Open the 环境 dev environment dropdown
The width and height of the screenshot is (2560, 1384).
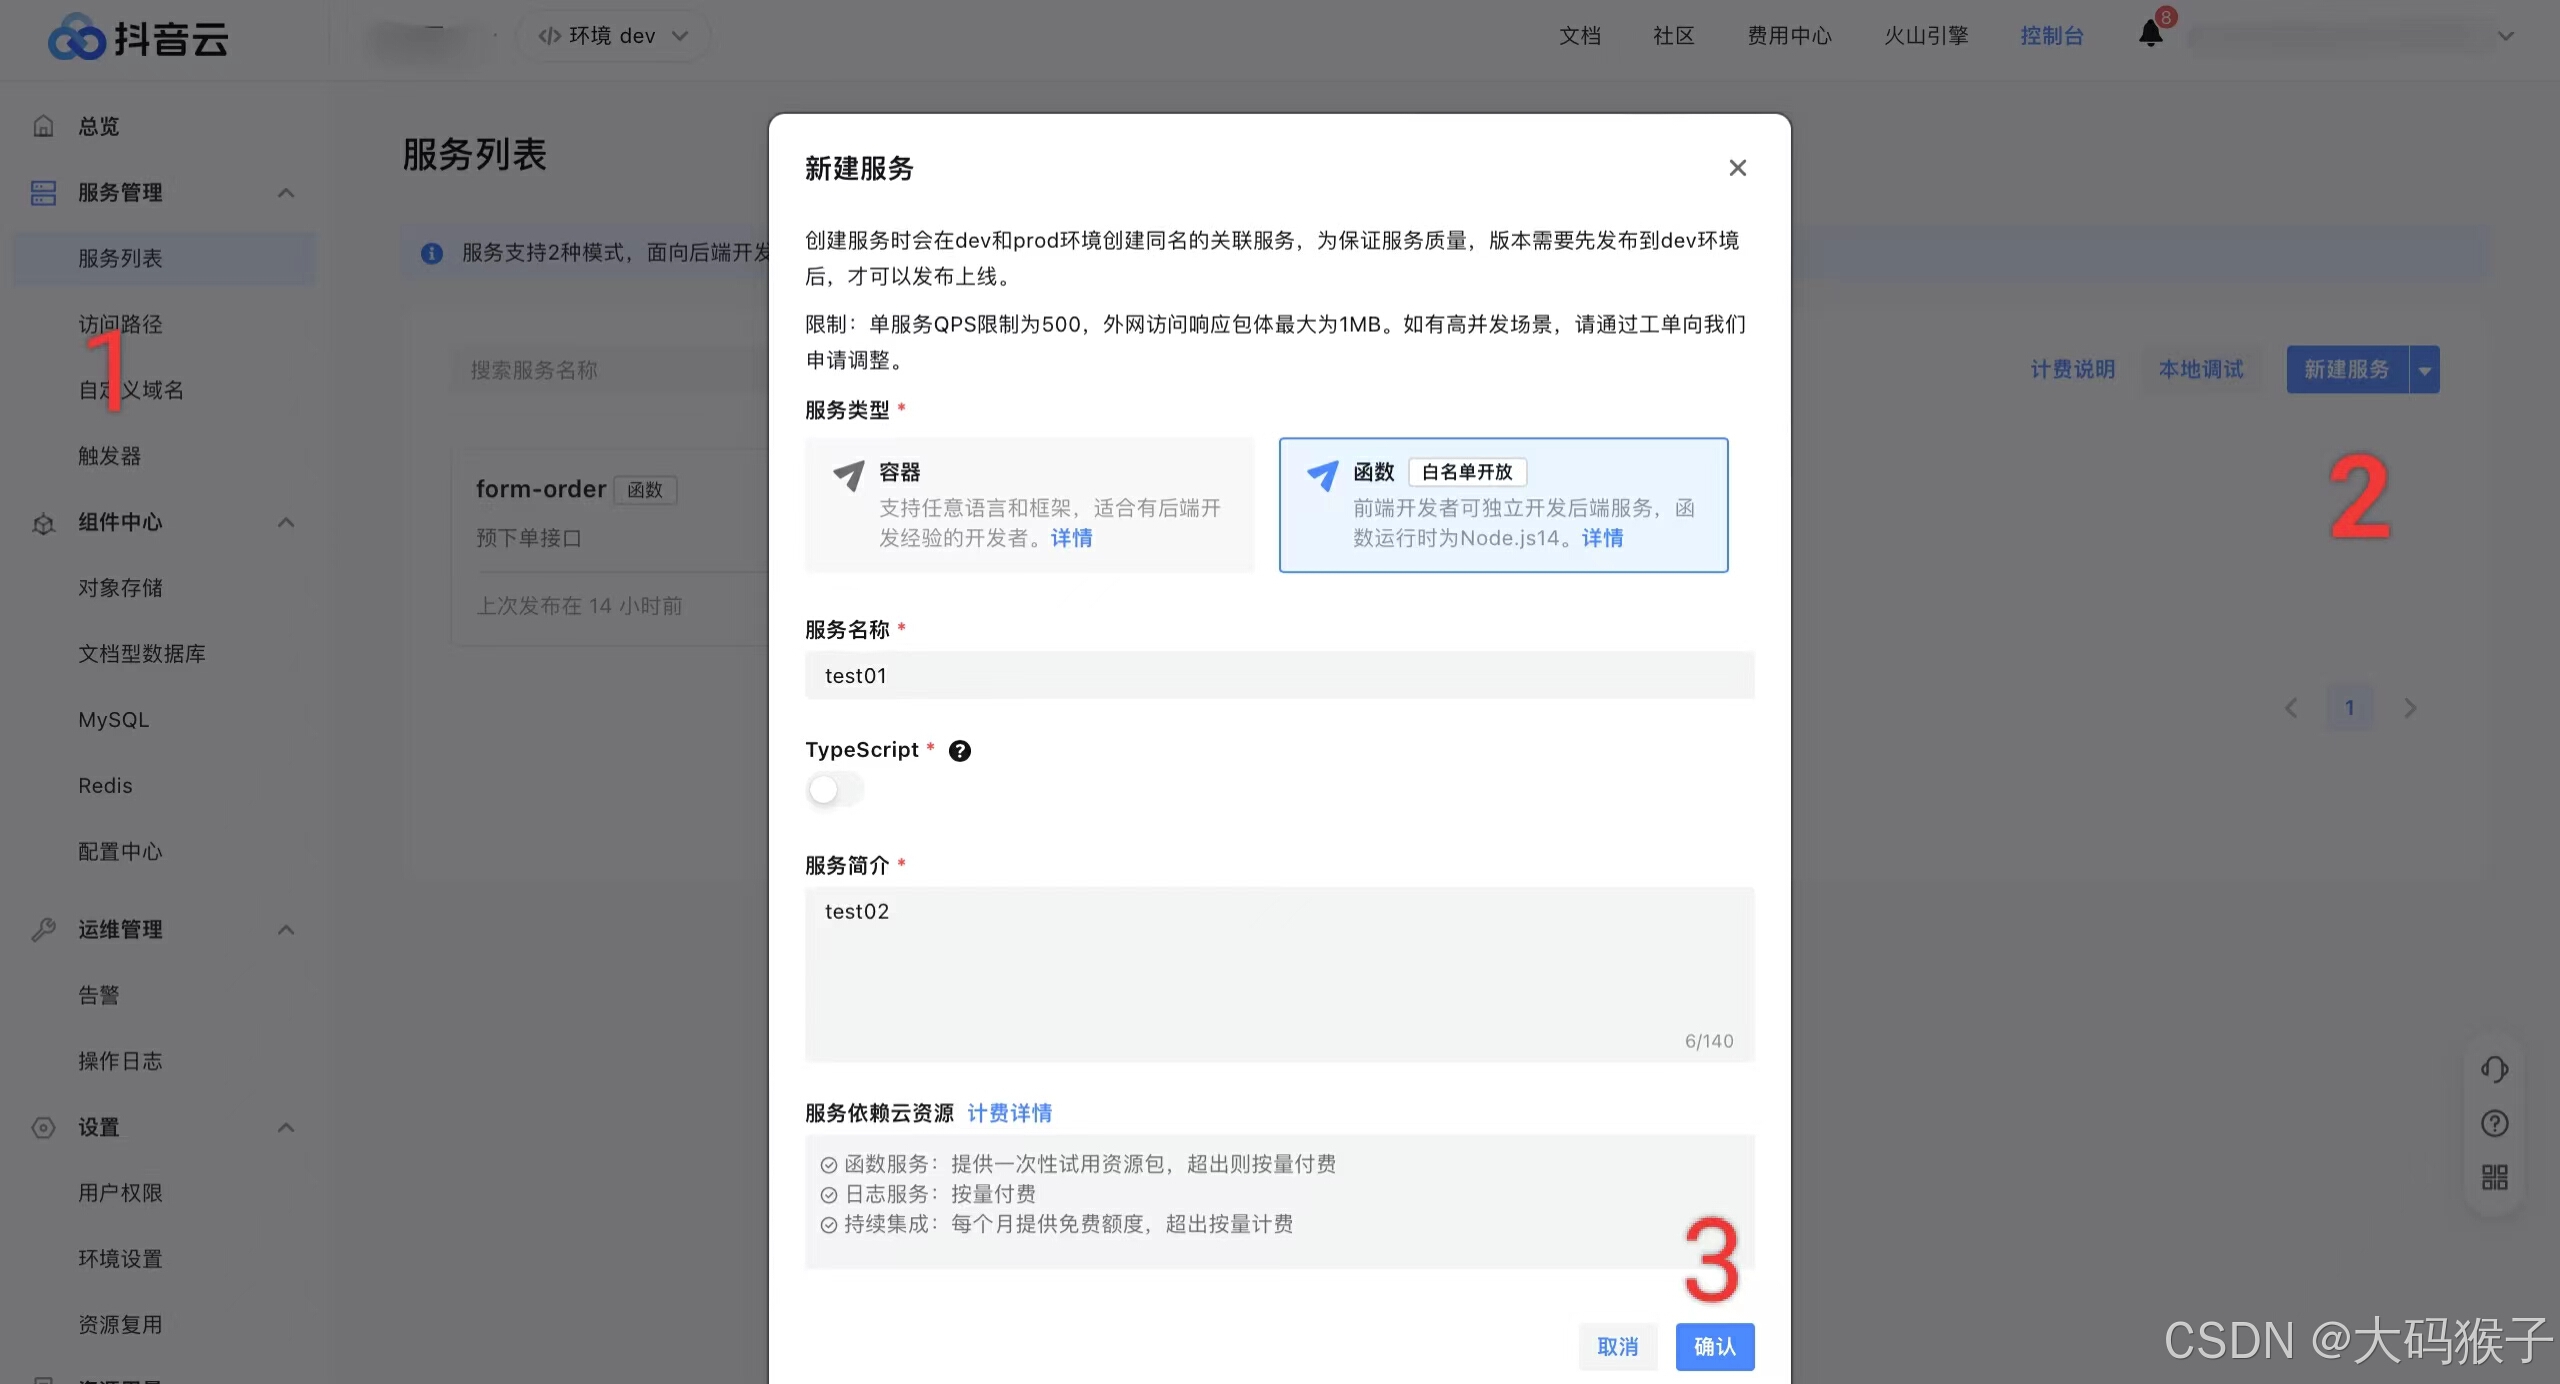coord(613,35)
